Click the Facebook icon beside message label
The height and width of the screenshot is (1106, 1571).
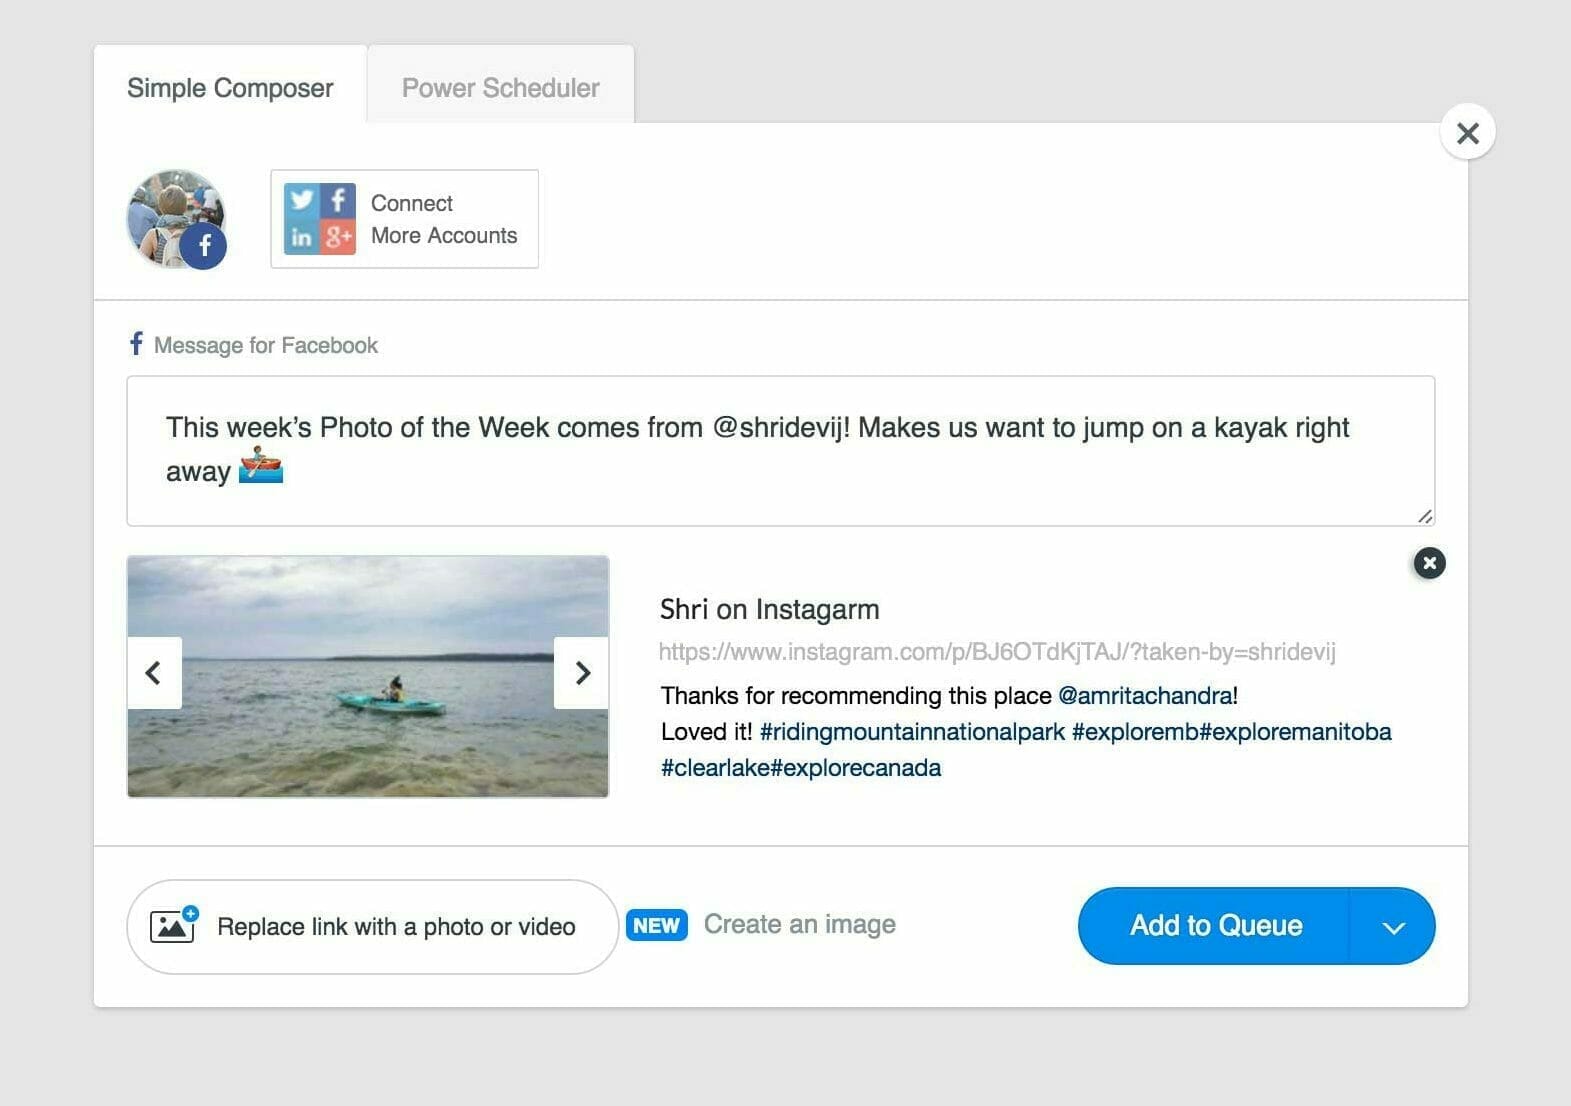tap(136, 344)
